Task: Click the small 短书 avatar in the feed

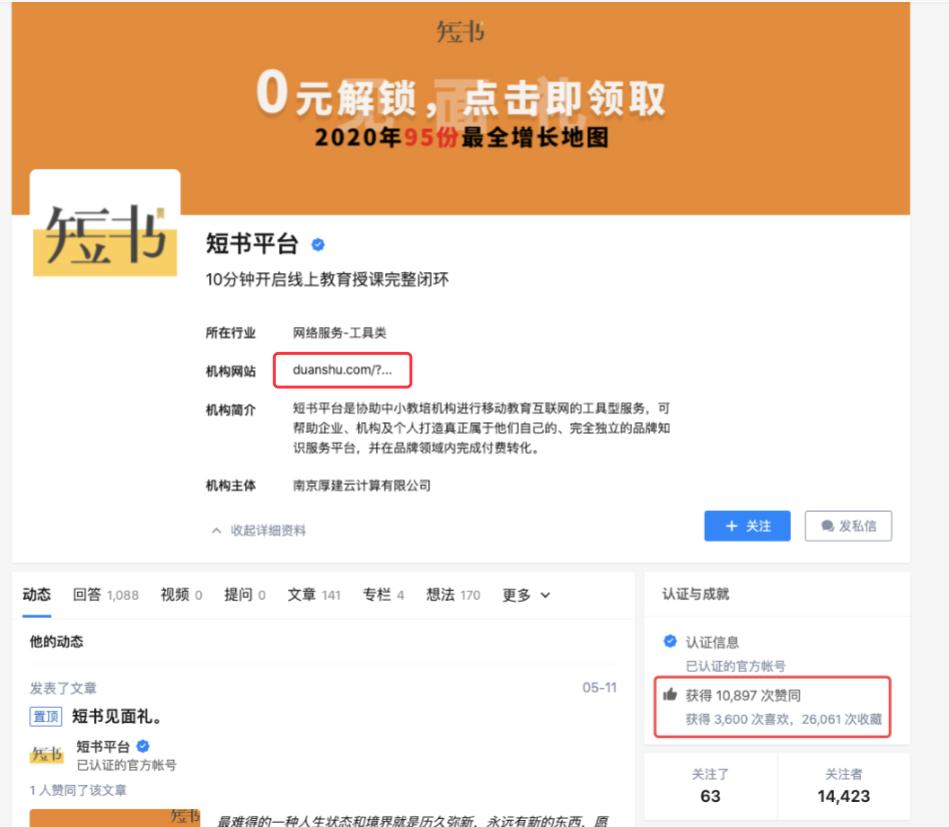Action: point(46,754)
